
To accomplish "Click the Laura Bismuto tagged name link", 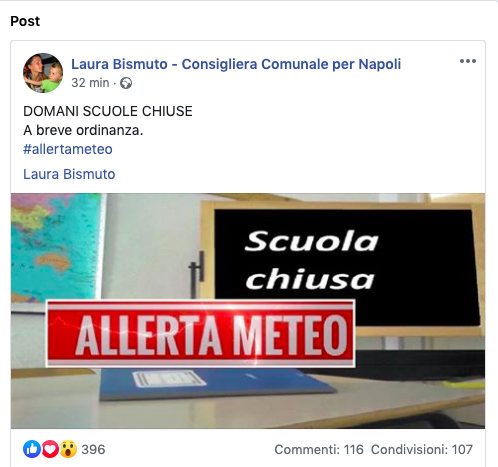I will click(x=69, y=174).
